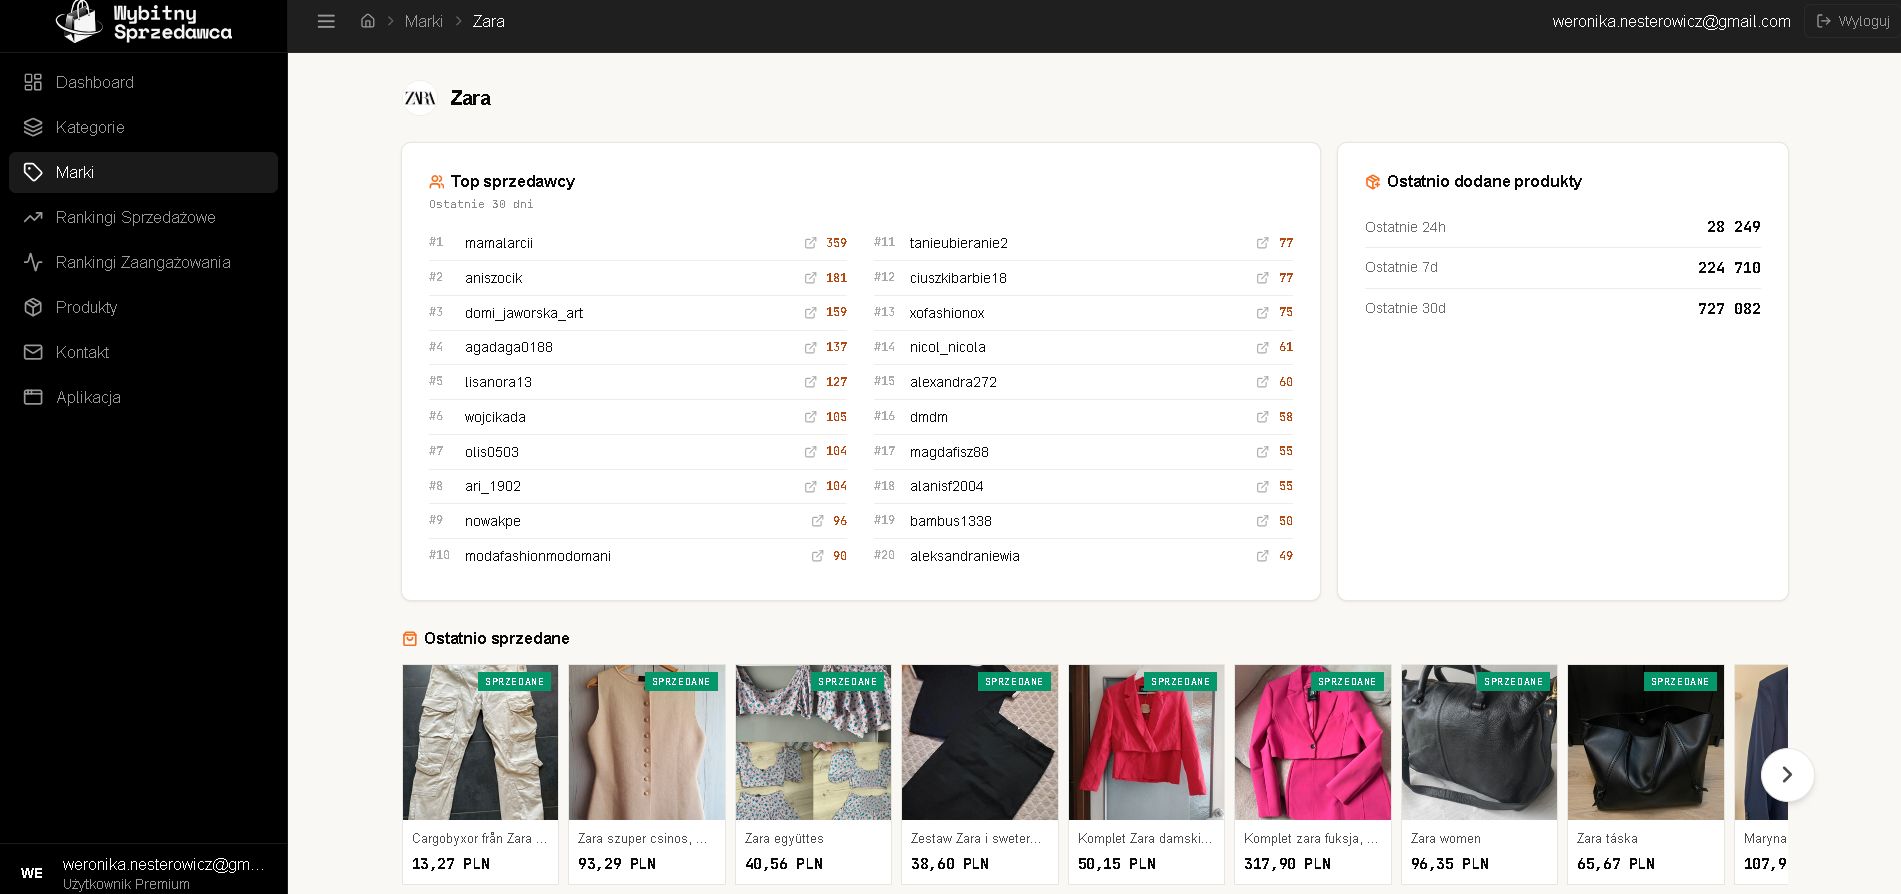
Task: Open Kontakt in the sidebar
Action: coord(143,352)
